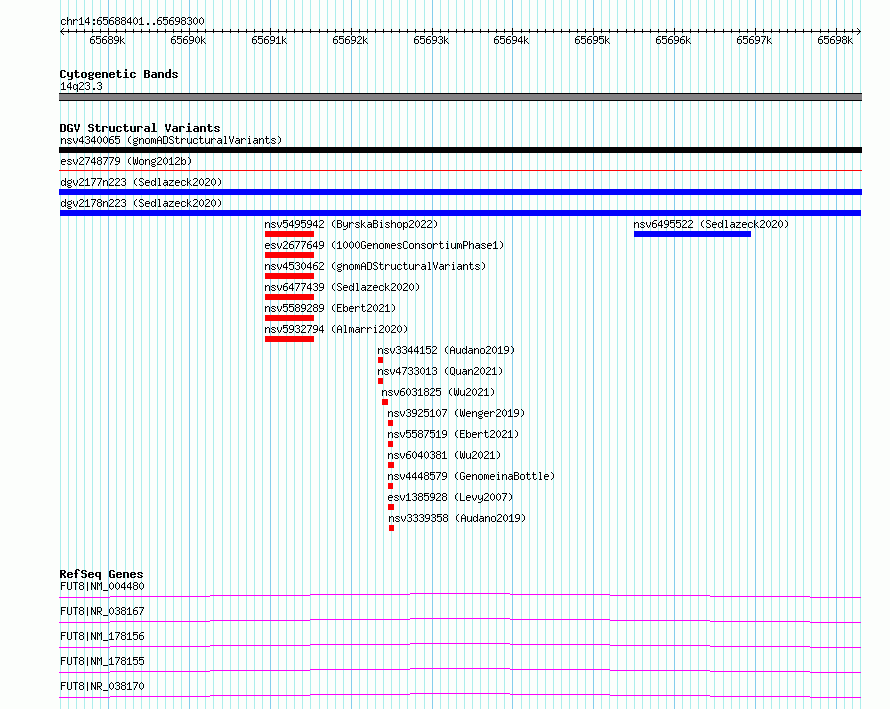Click the small red esv1385928 marker
This screenshot has height=709, width=890.
(391, 507)
